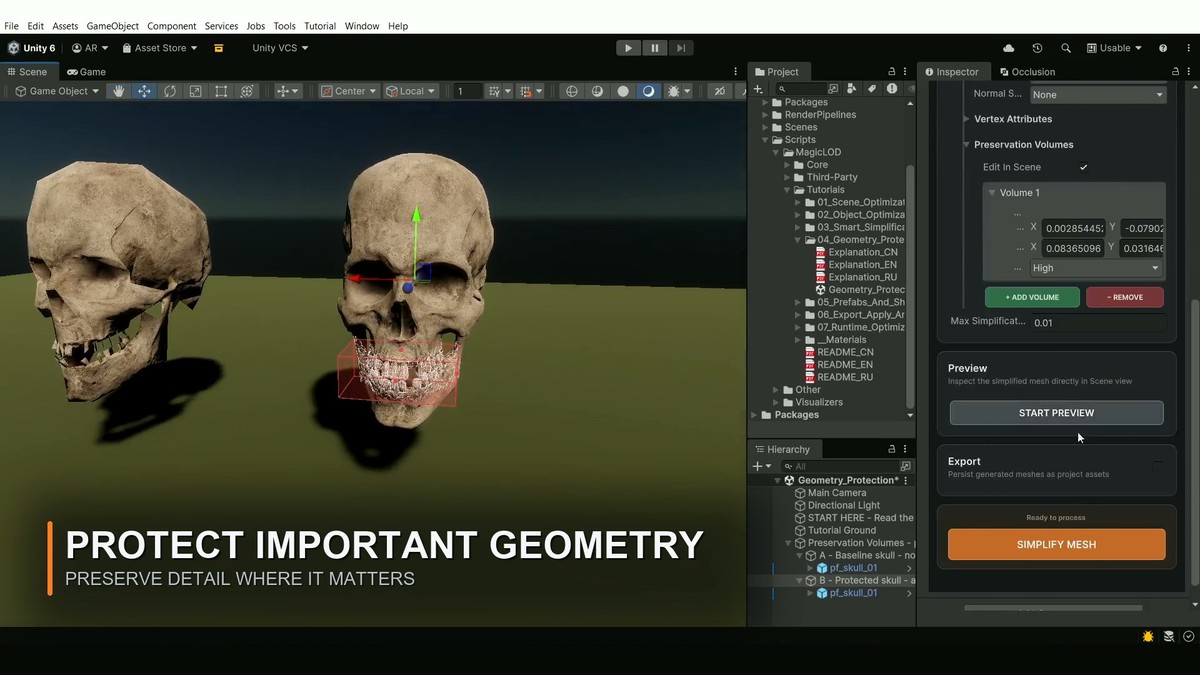Toggle the Edit In Scene checkbox
The width and height of the screenshot is (1200, 675).
click(1083, 167)
